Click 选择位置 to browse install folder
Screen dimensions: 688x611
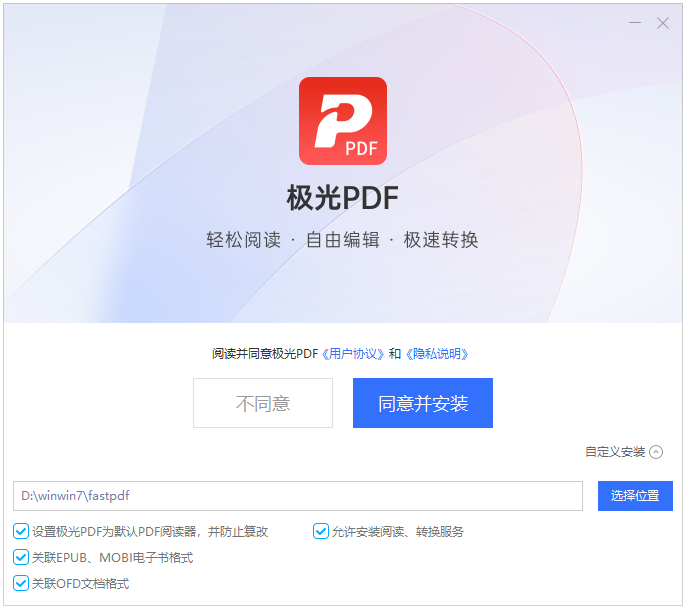635,496
